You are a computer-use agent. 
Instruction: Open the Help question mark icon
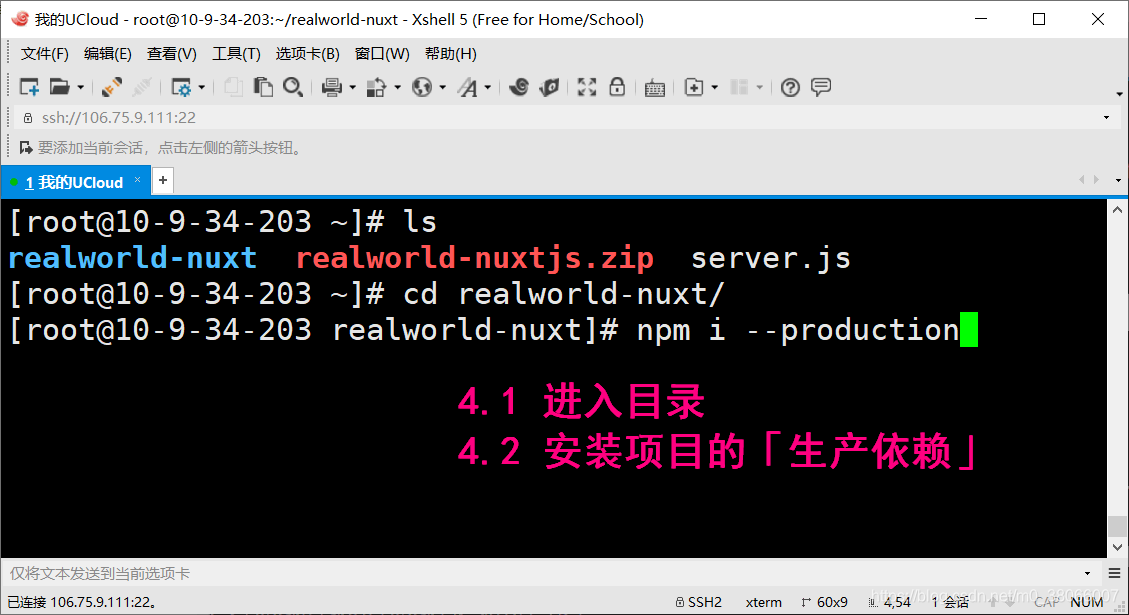790,88
